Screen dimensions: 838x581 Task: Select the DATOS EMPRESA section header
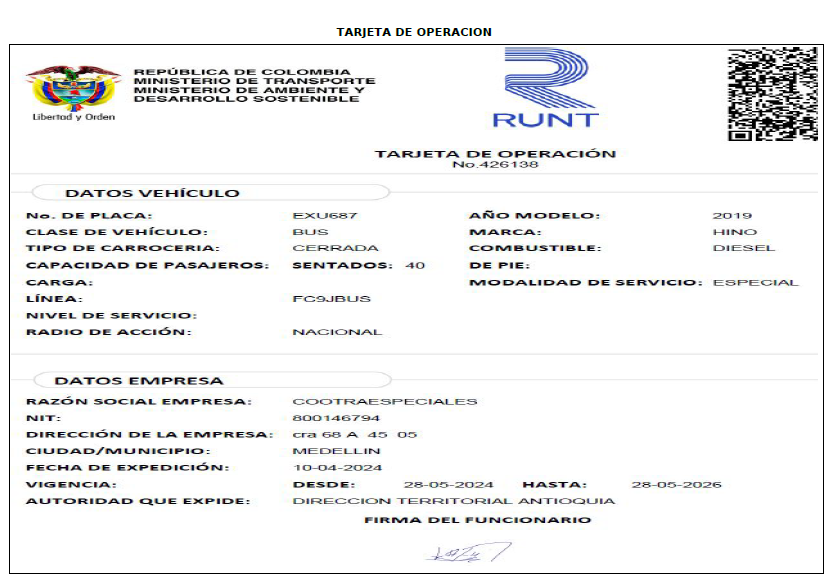tap(139, 380)
